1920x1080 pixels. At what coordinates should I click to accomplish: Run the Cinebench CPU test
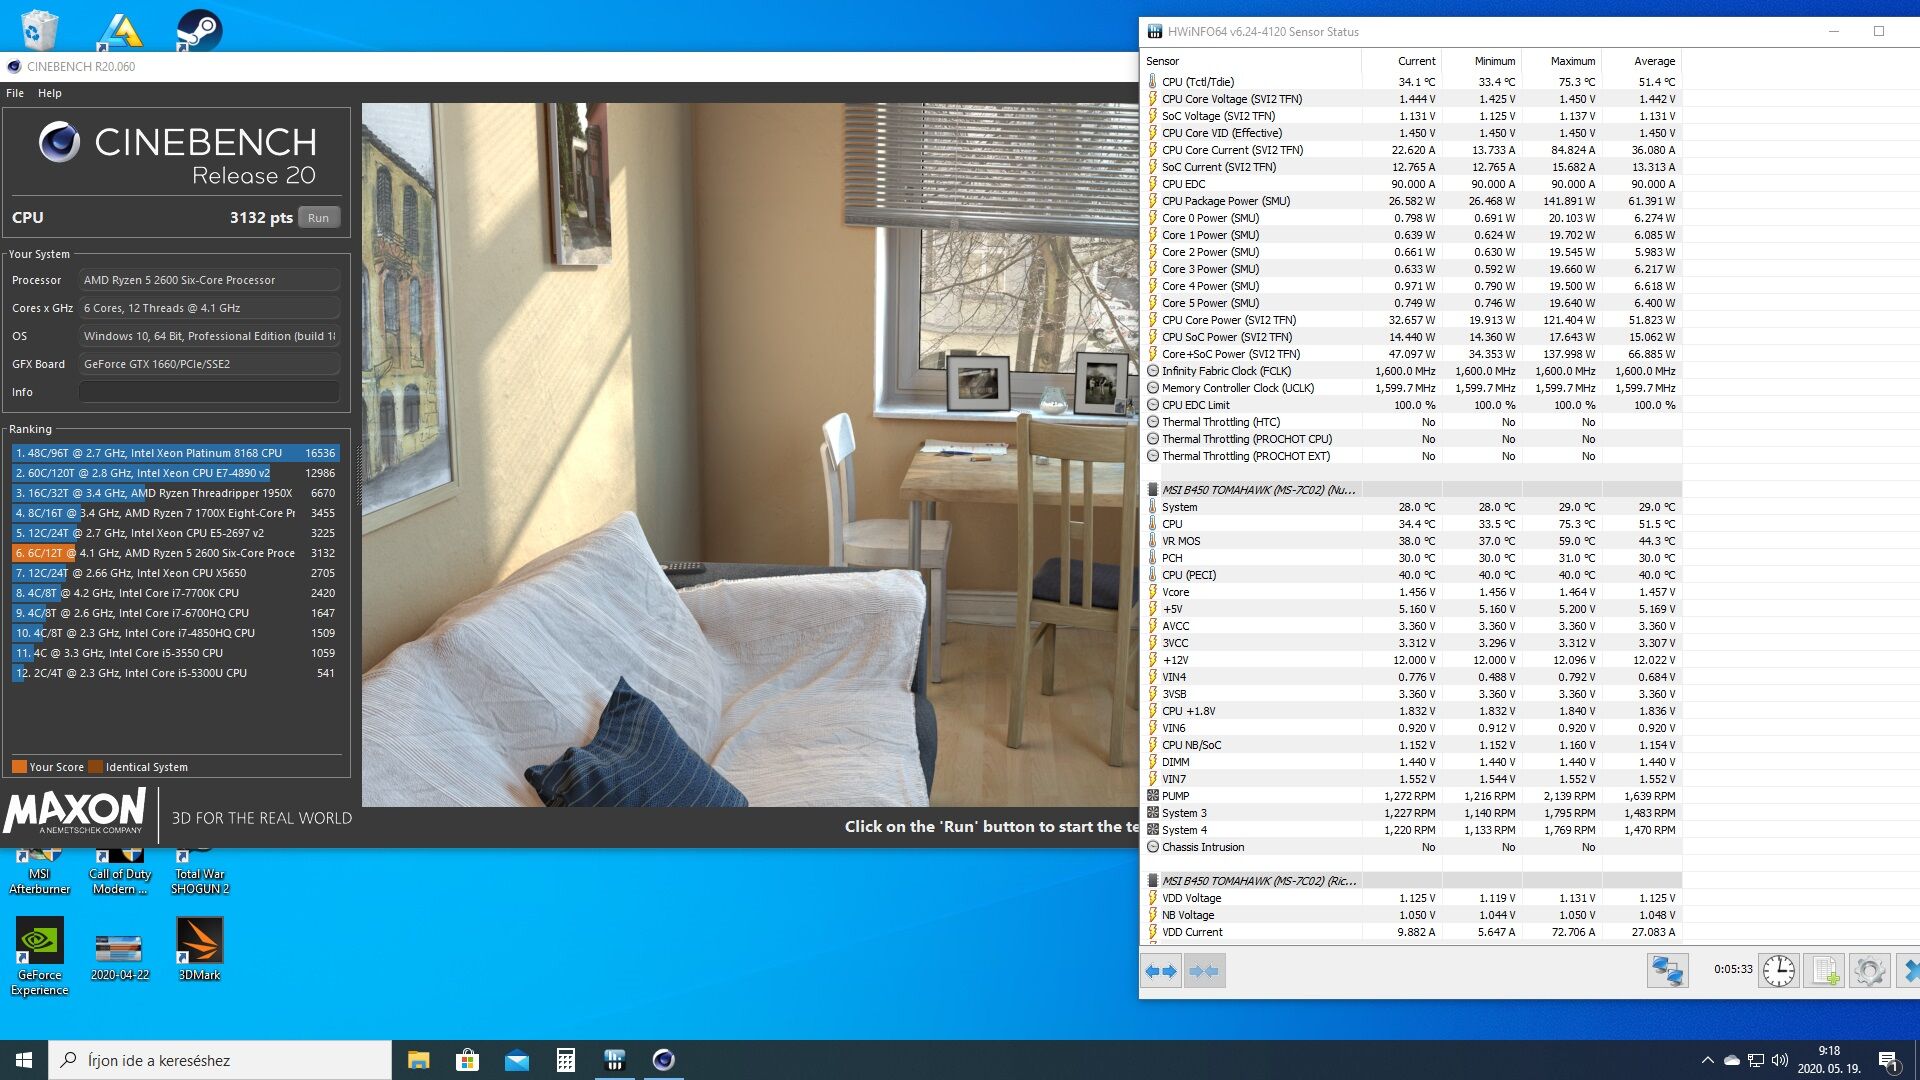318,218
